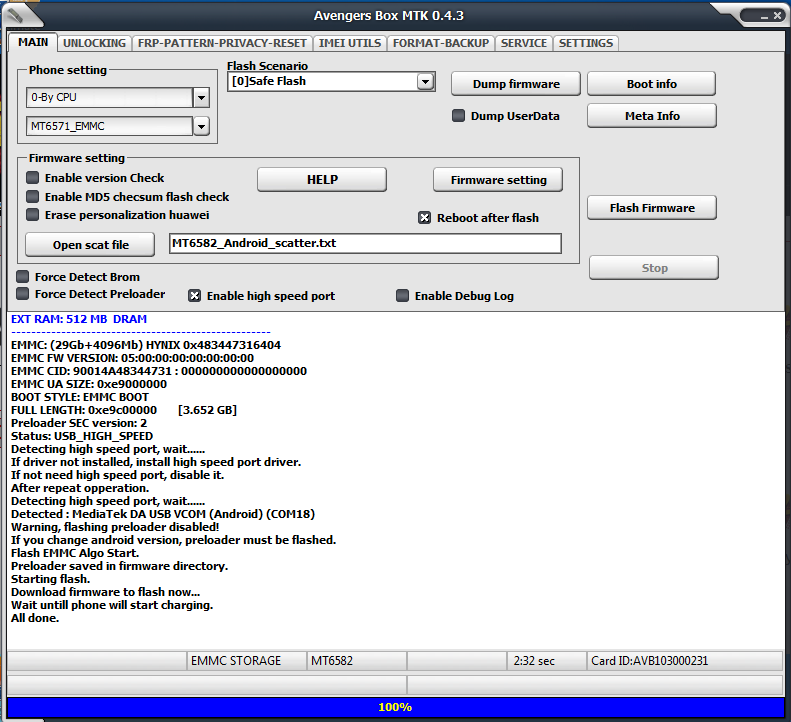Click the Starting flash. log line
The width and height of the screenshot is (791, 722).
point(50,579)
